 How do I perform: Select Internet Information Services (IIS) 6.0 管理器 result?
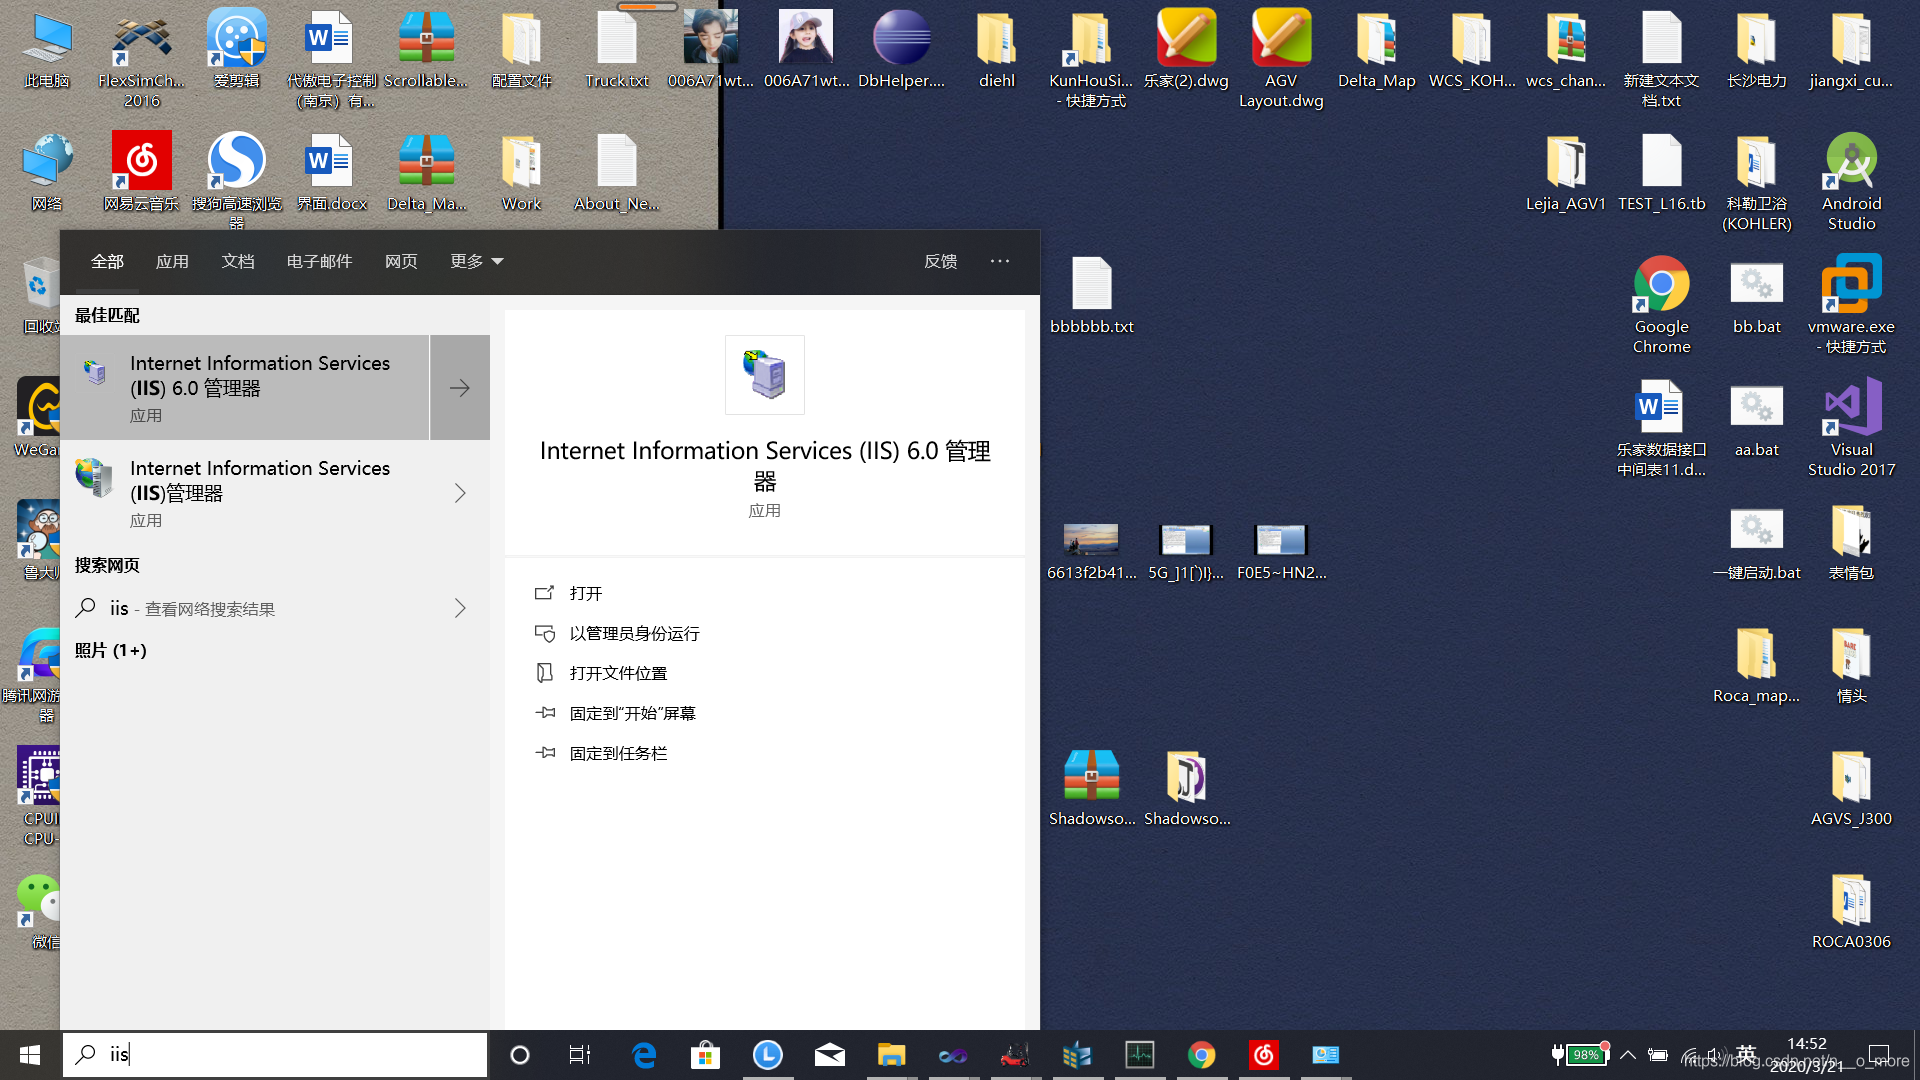pos(245,388)
